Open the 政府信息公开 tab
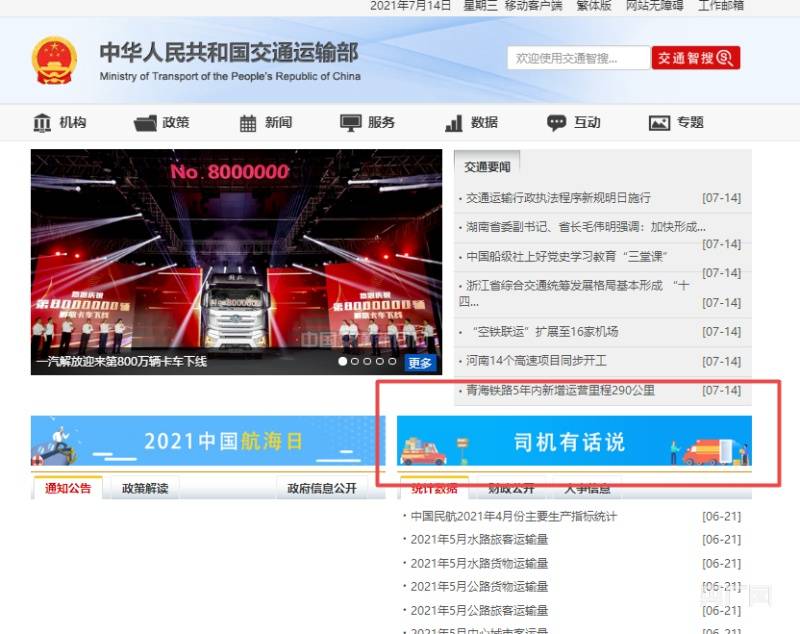Screen dimensions: 800x634 coord(321,488)
